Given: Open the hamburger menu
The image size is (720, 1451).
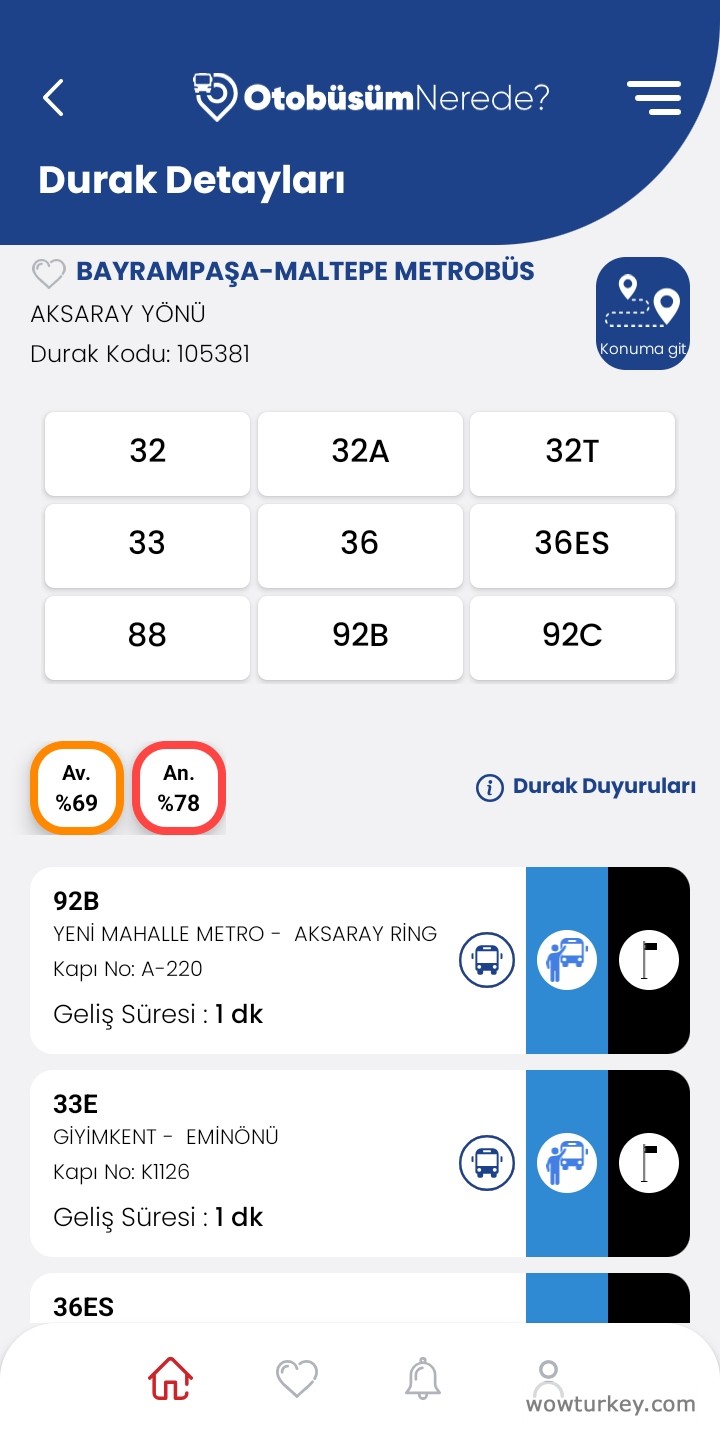Looking at the screenshot, I should (654, 97).
